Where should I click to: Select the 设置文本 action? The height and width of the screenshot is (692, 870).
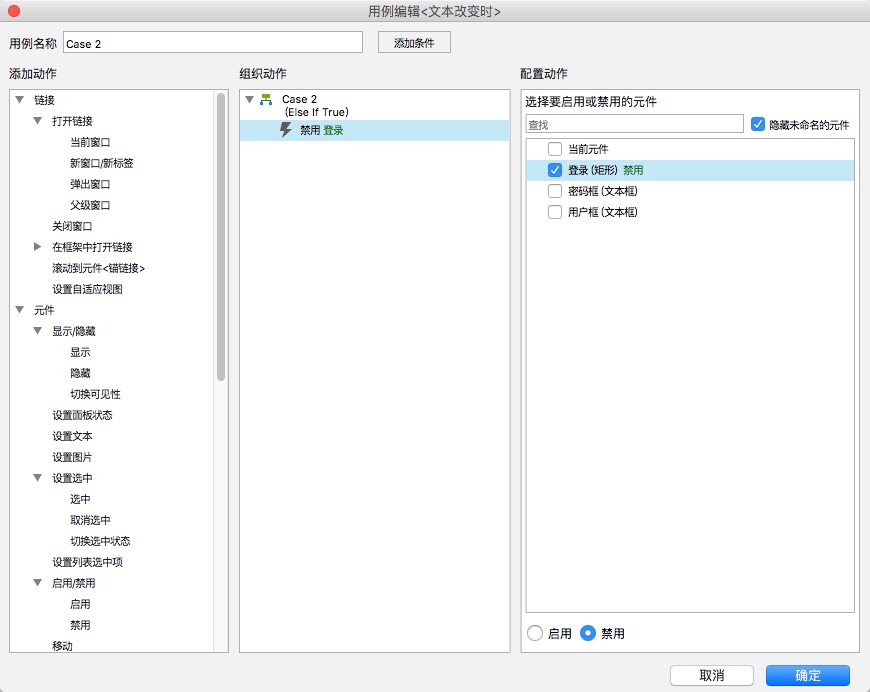pos(72,436)
